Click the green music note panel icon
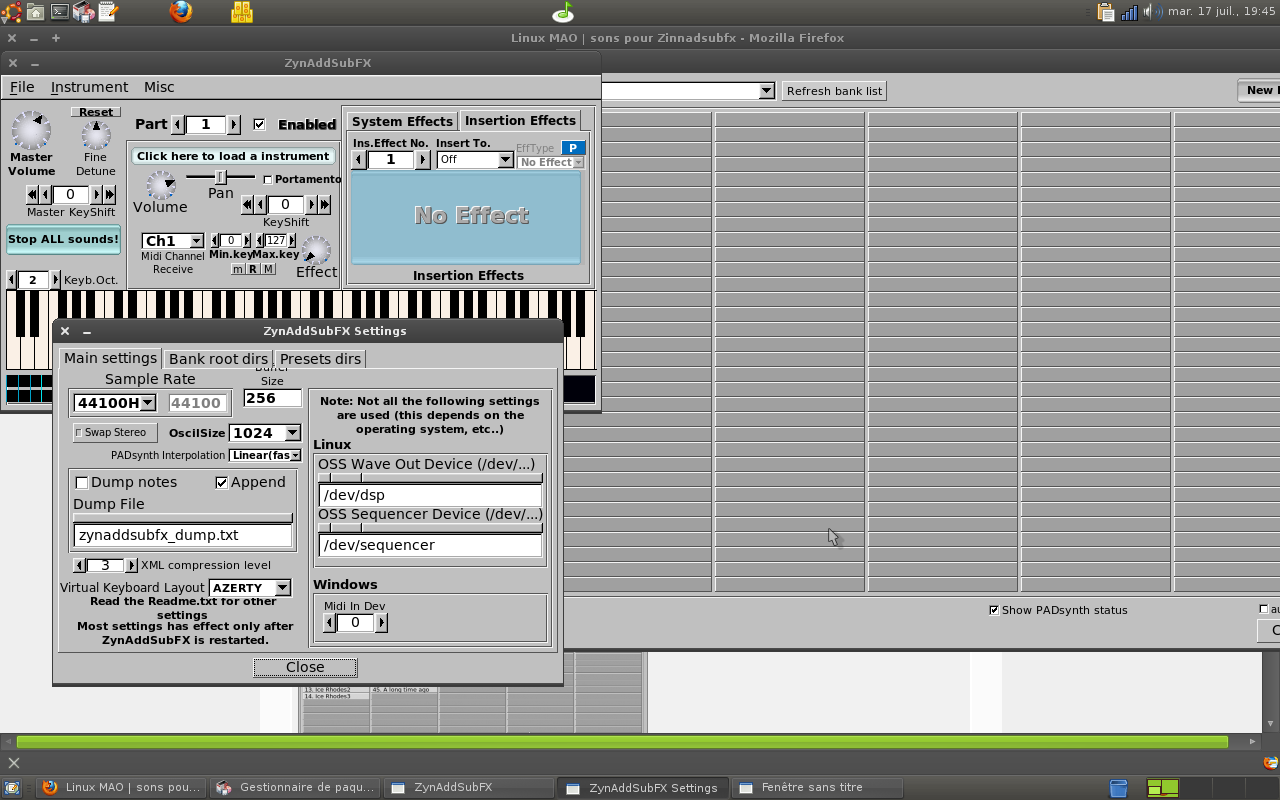1280x800 pixels. point(563,12)
